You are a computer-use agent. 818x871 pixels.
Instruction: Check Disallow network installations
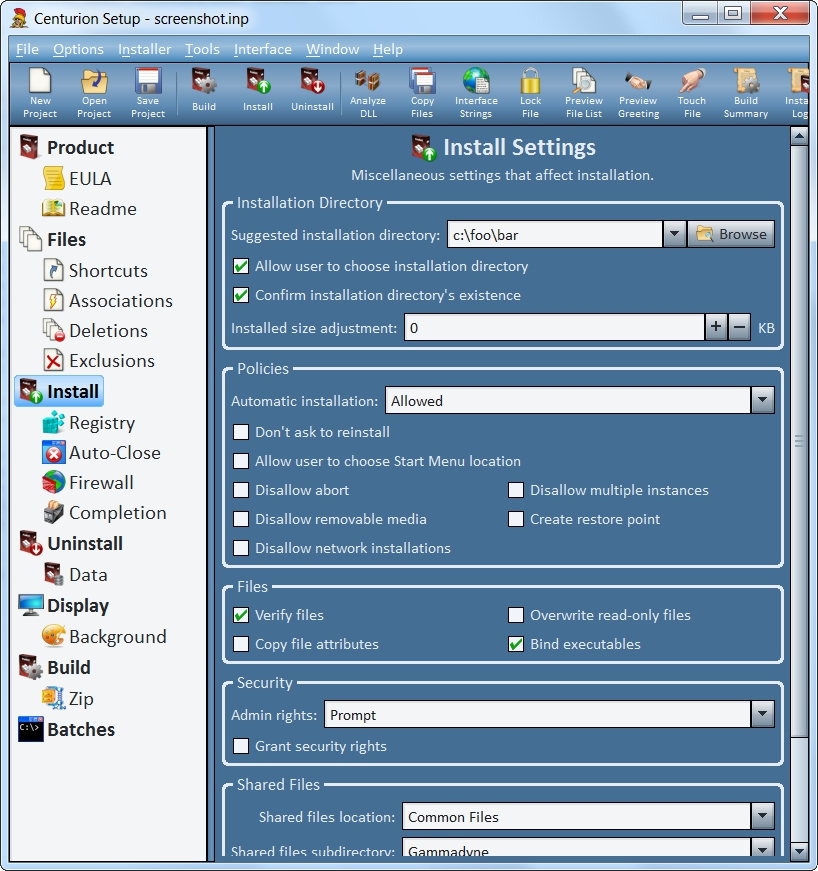pos(241,548)
